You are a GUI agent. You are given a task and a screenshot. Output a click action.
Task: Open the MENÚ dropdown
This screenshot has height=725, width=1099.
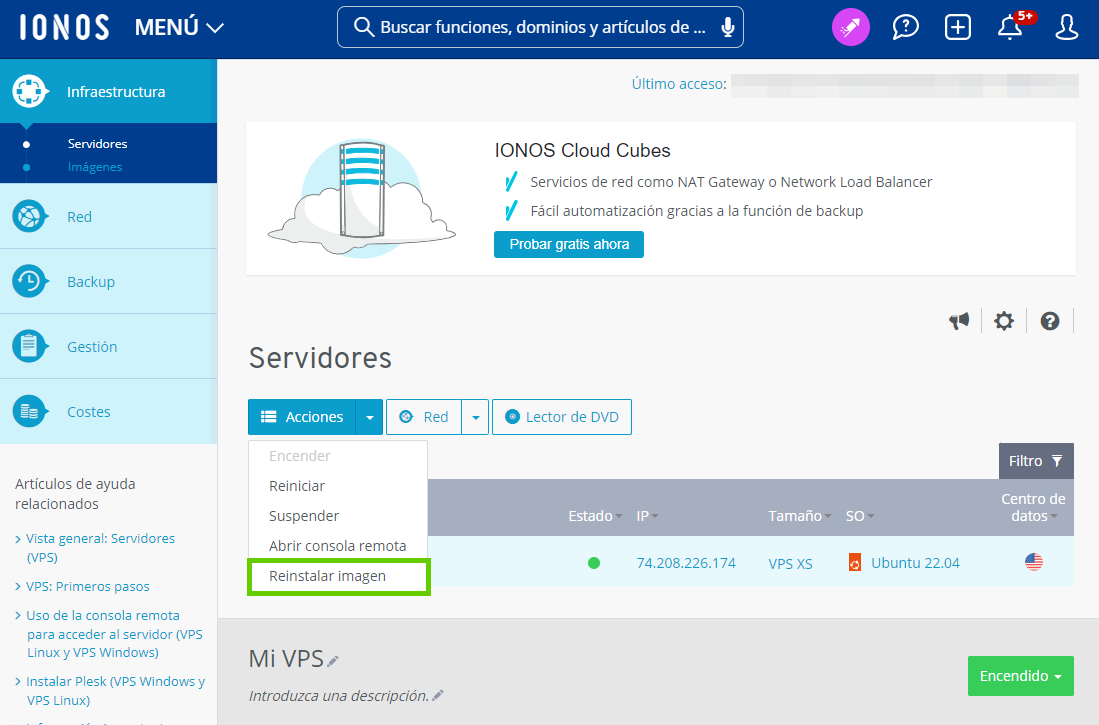[179, 27]
